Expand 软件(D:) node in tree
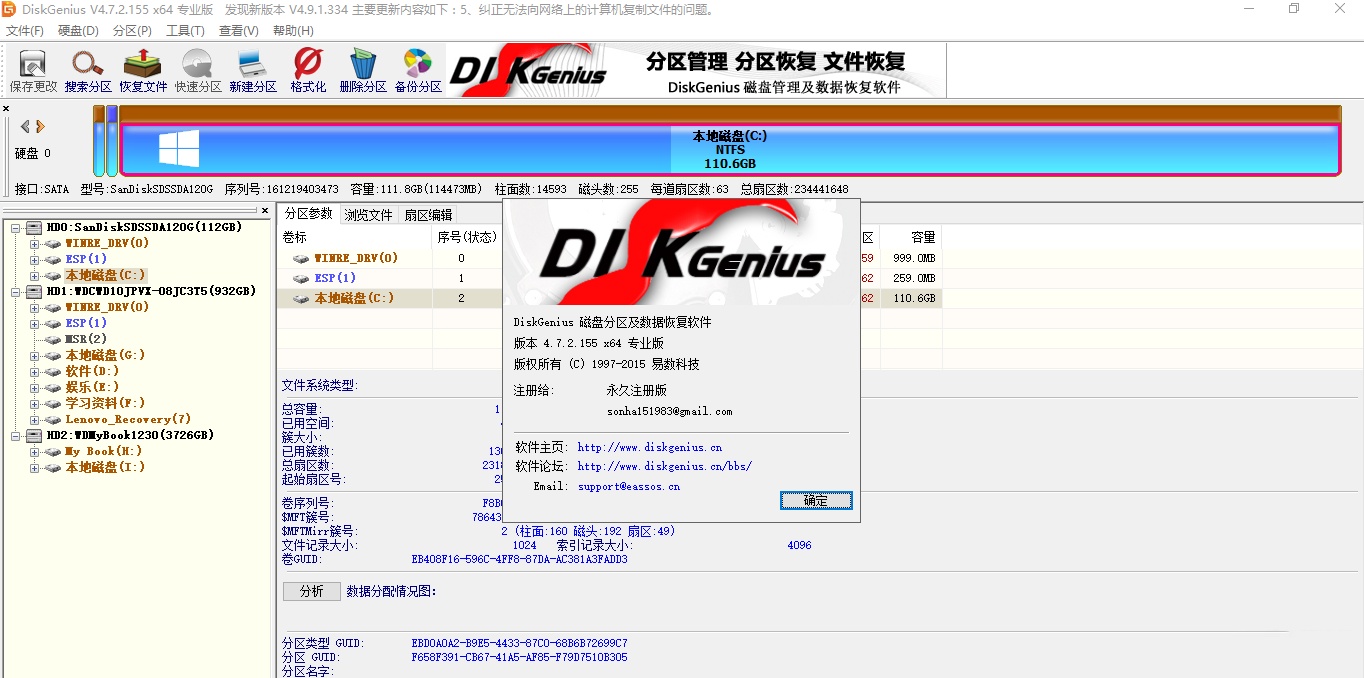This screenshot has height=678, width=1364. point(35,371)
